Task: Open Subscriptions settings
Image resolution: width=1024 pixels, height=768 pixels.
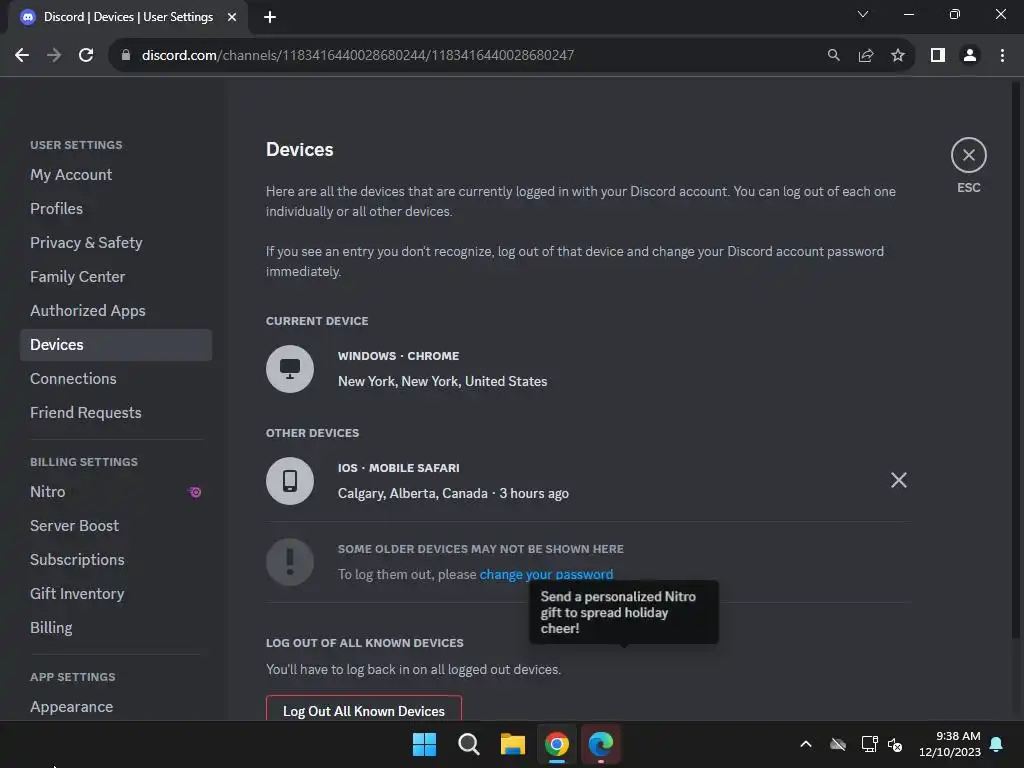Action: [116, 560]
